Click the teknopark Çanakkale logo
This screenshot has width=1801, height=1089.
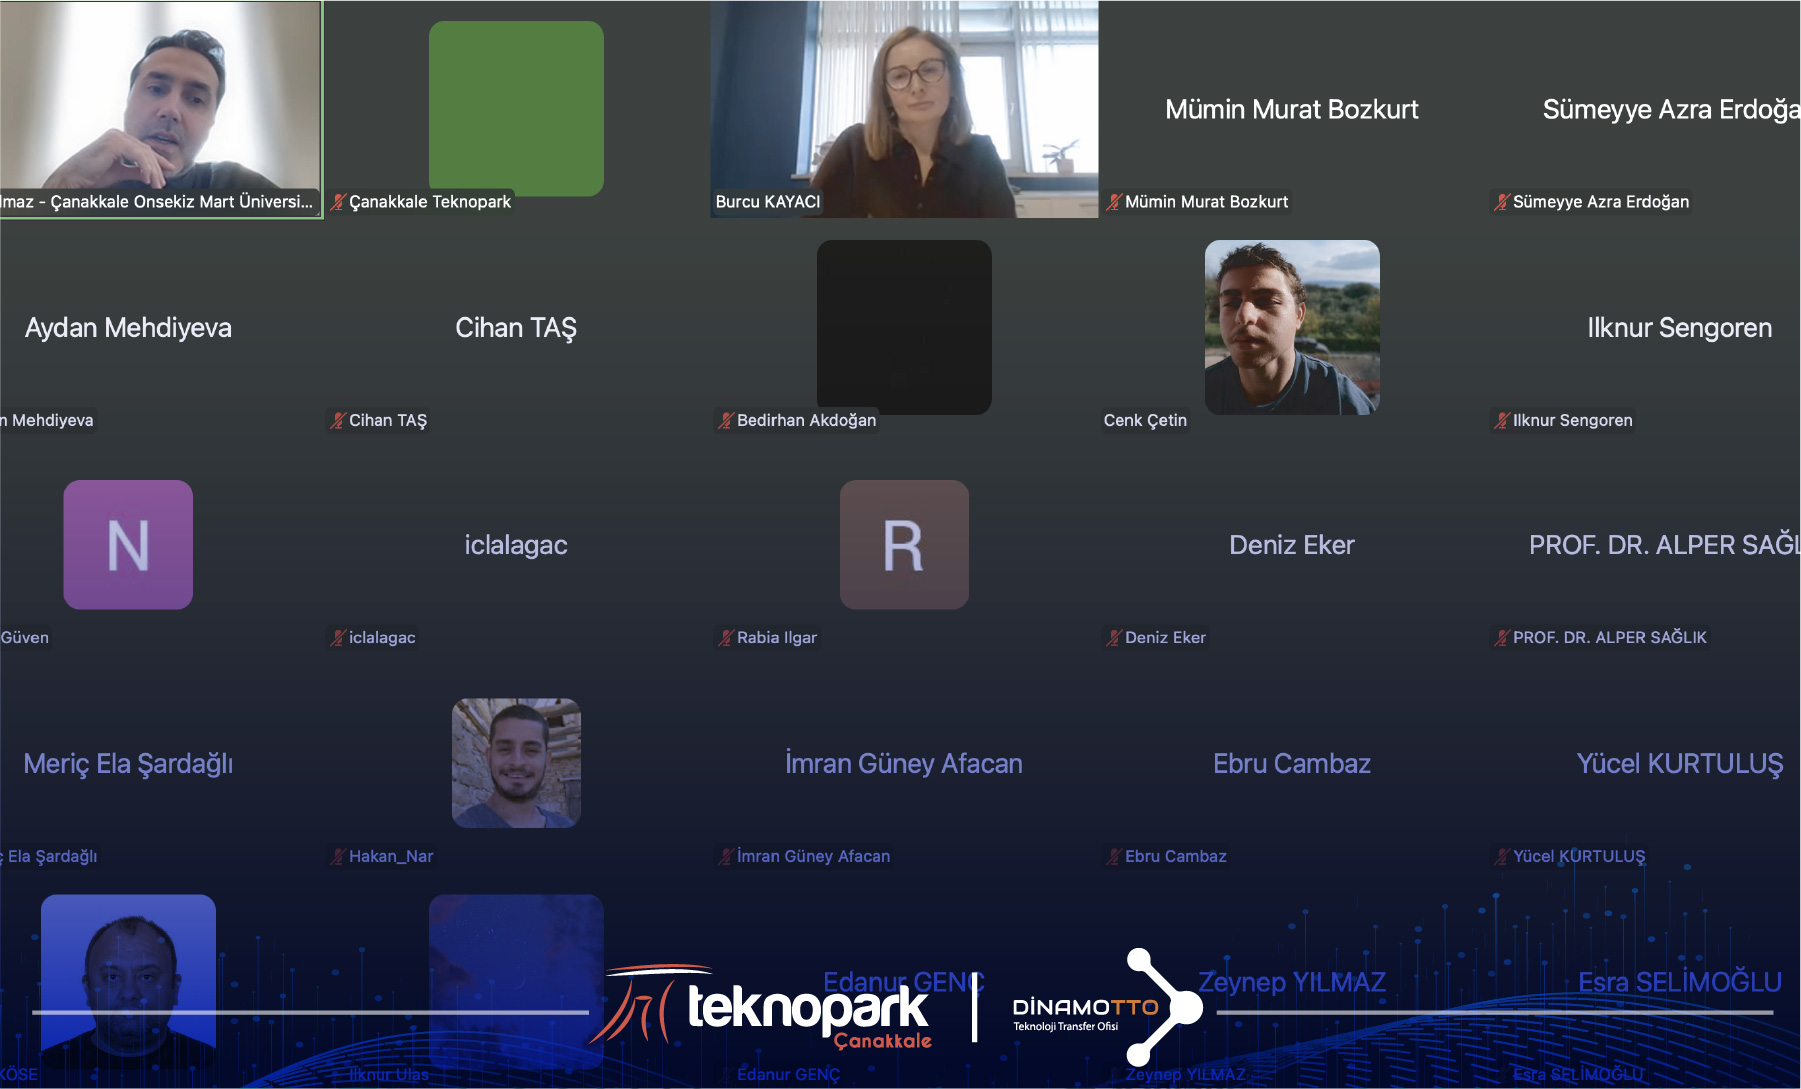770,1008
